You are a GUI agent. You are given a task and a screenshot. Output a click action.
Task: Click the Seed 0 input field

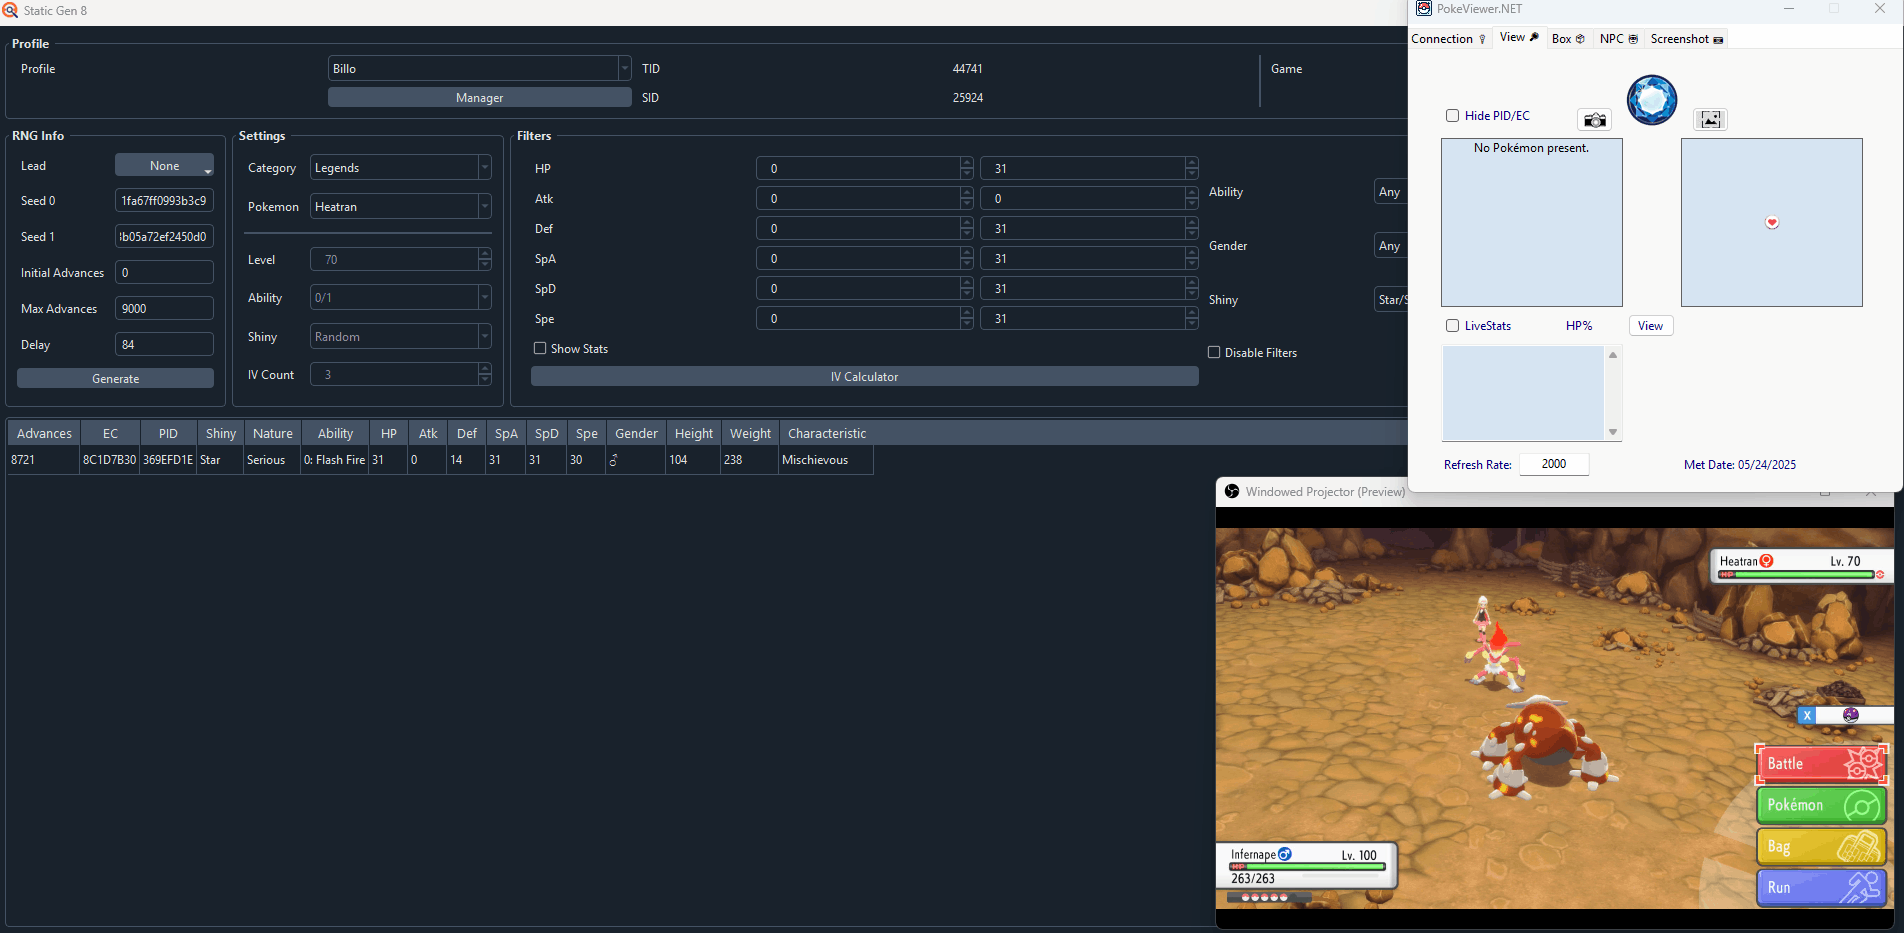pyautogui.click(x=164, y=201)
